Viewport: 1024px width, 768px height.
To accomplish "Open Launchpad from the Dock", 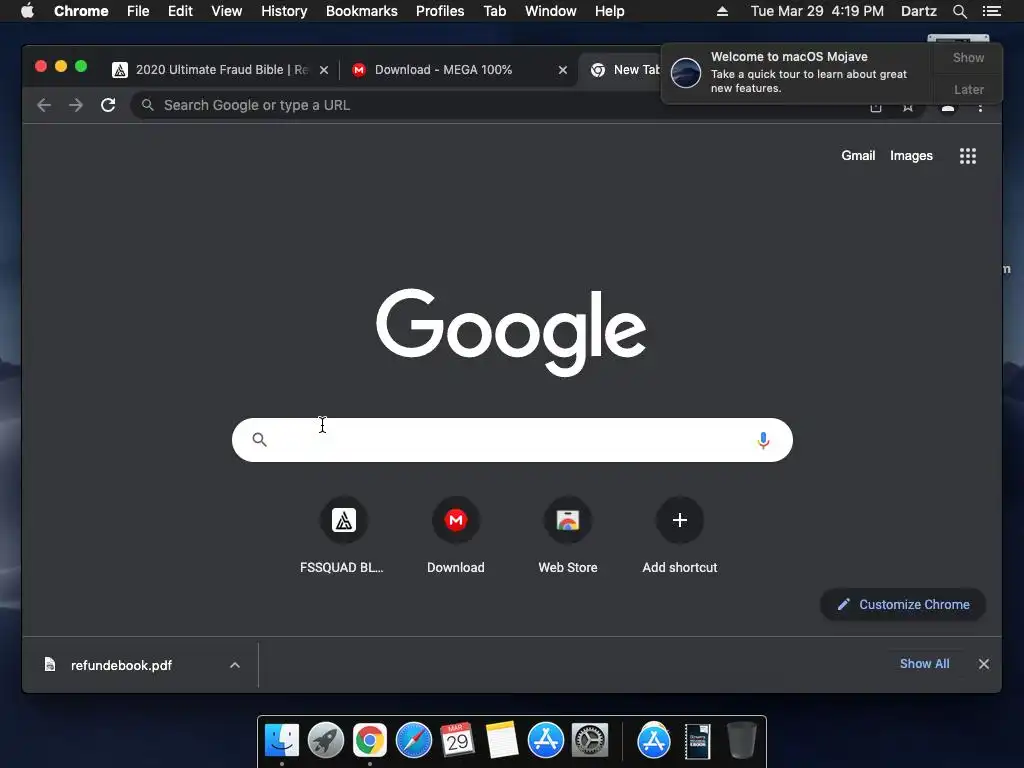I will point(326,741).
